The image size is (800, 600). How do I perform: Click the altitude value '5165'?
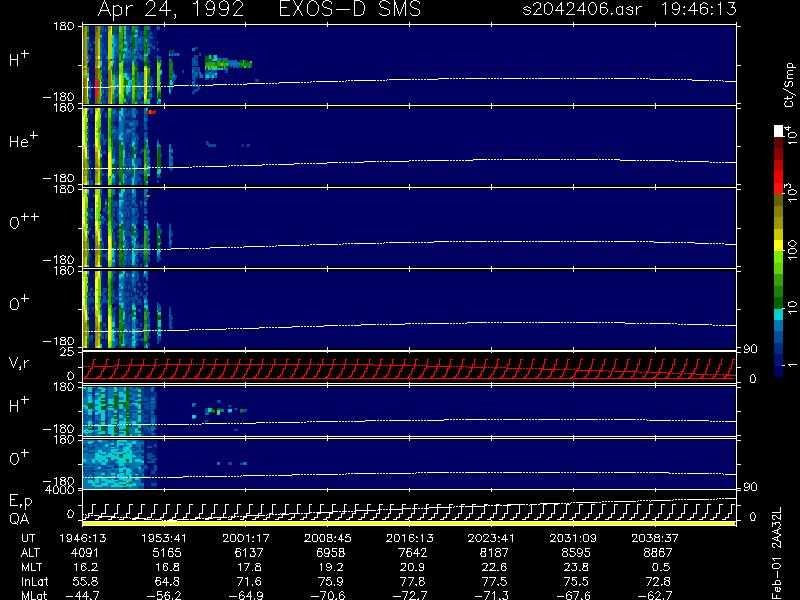167,553
